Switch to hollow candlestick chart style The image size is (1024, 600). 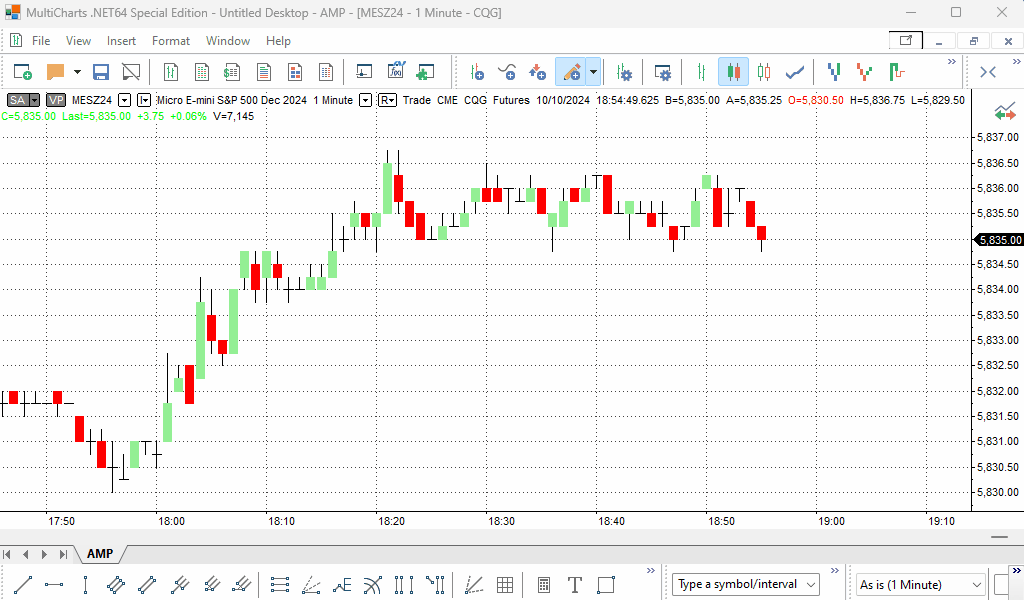[x=764, y=72]
